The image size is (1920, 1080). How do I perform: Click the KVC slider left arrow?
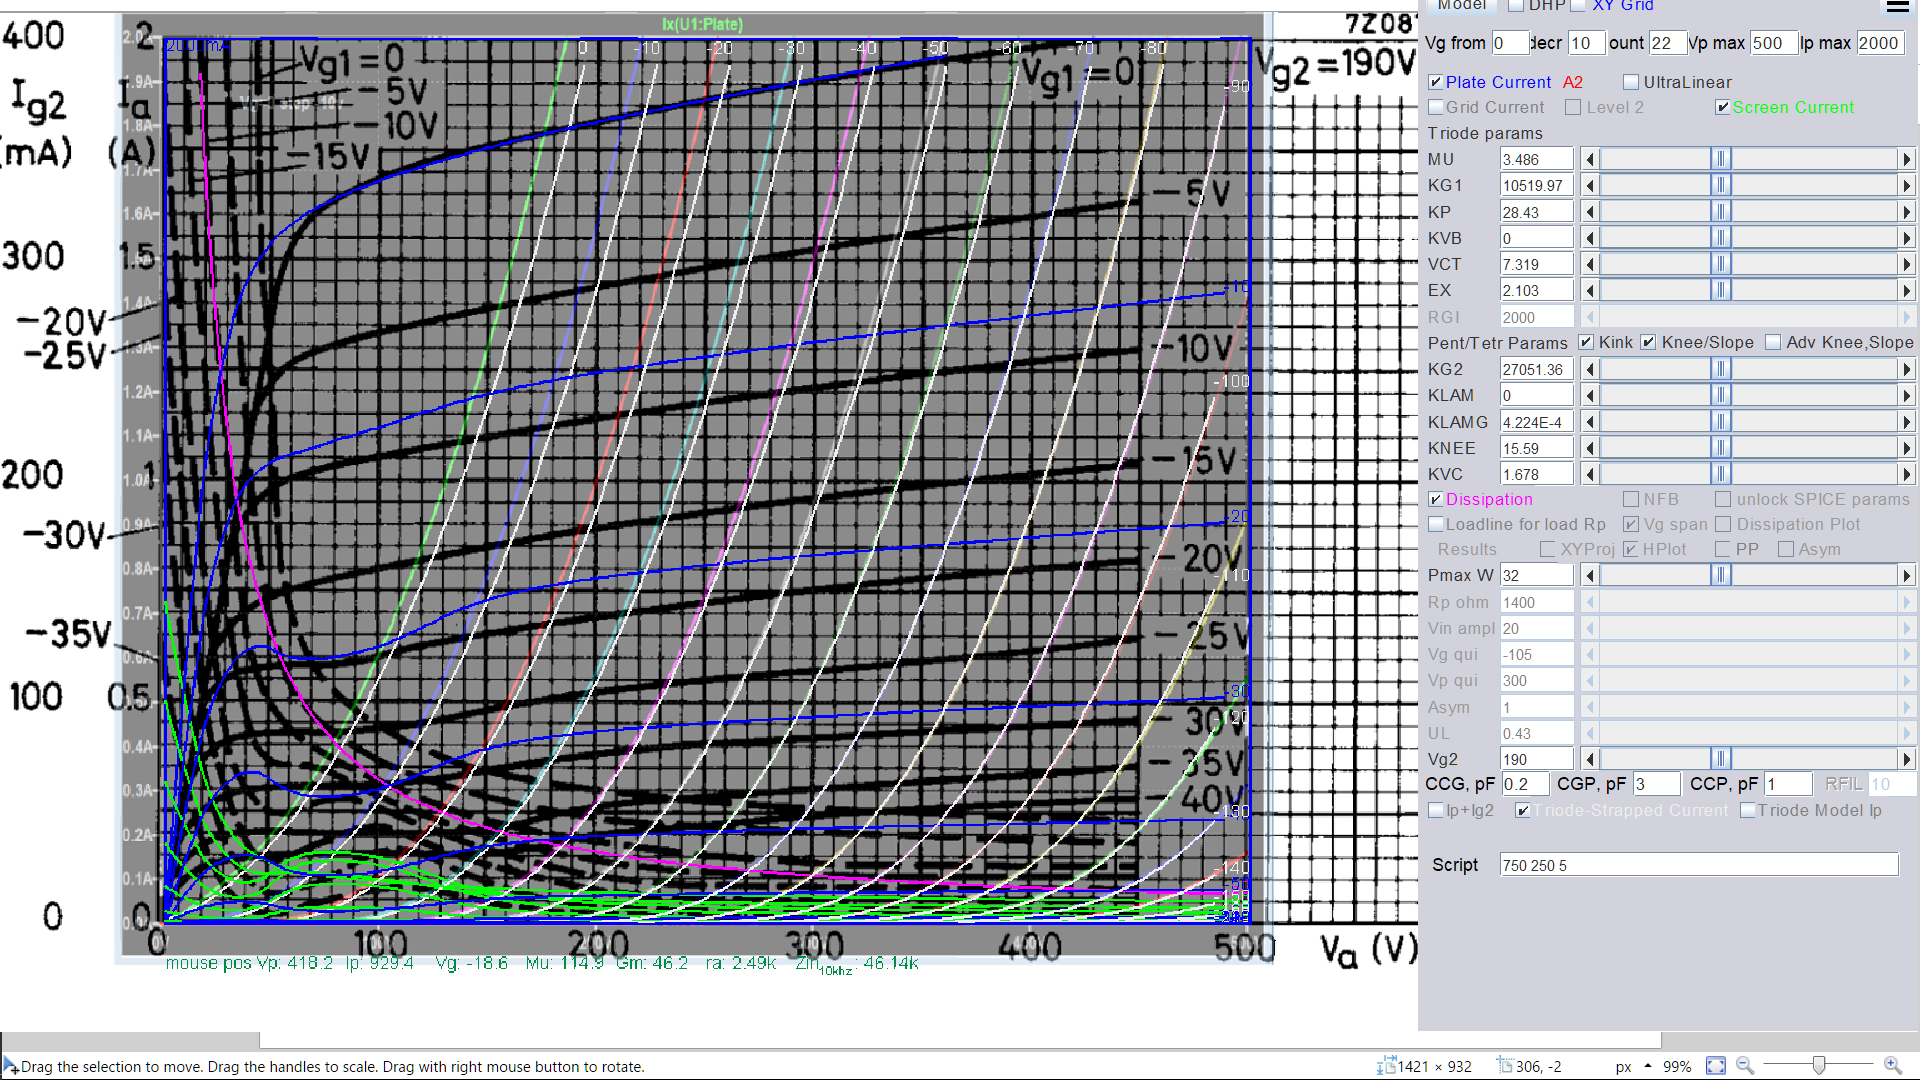(1590, 474)
